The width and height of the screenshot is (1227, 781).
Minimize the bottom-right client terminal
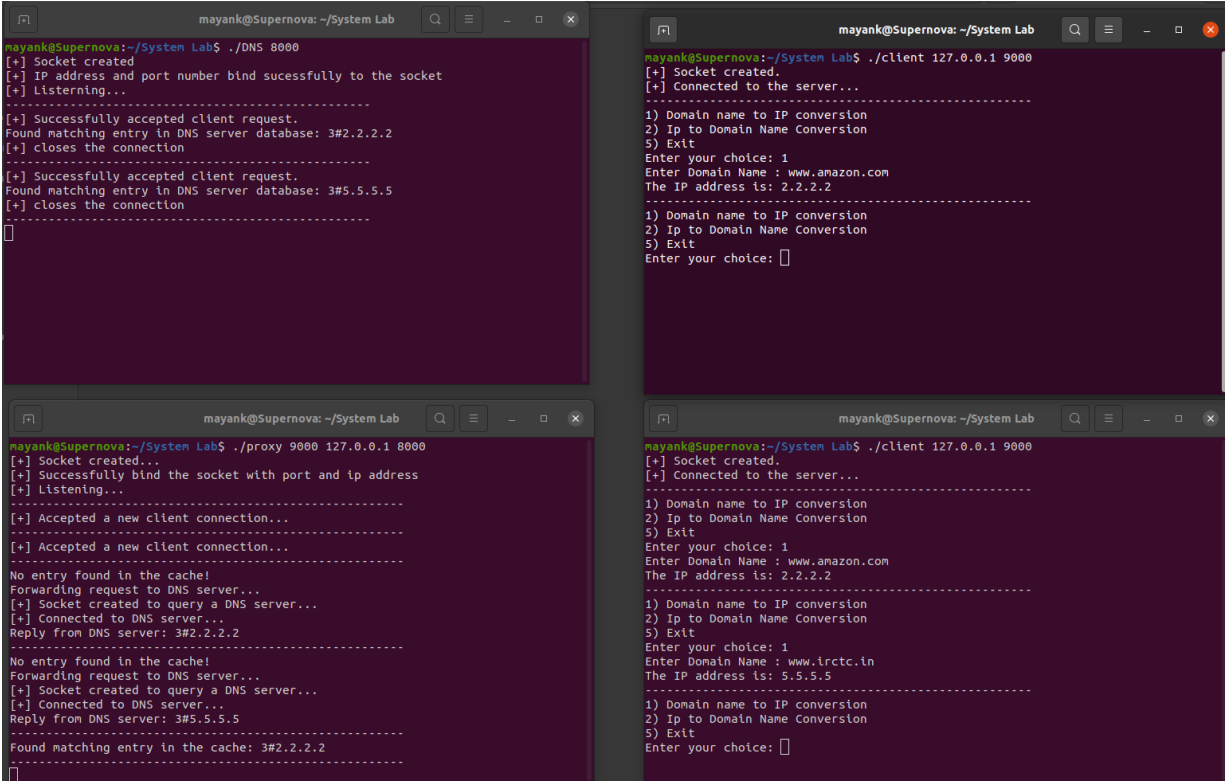pos(1147,418)
